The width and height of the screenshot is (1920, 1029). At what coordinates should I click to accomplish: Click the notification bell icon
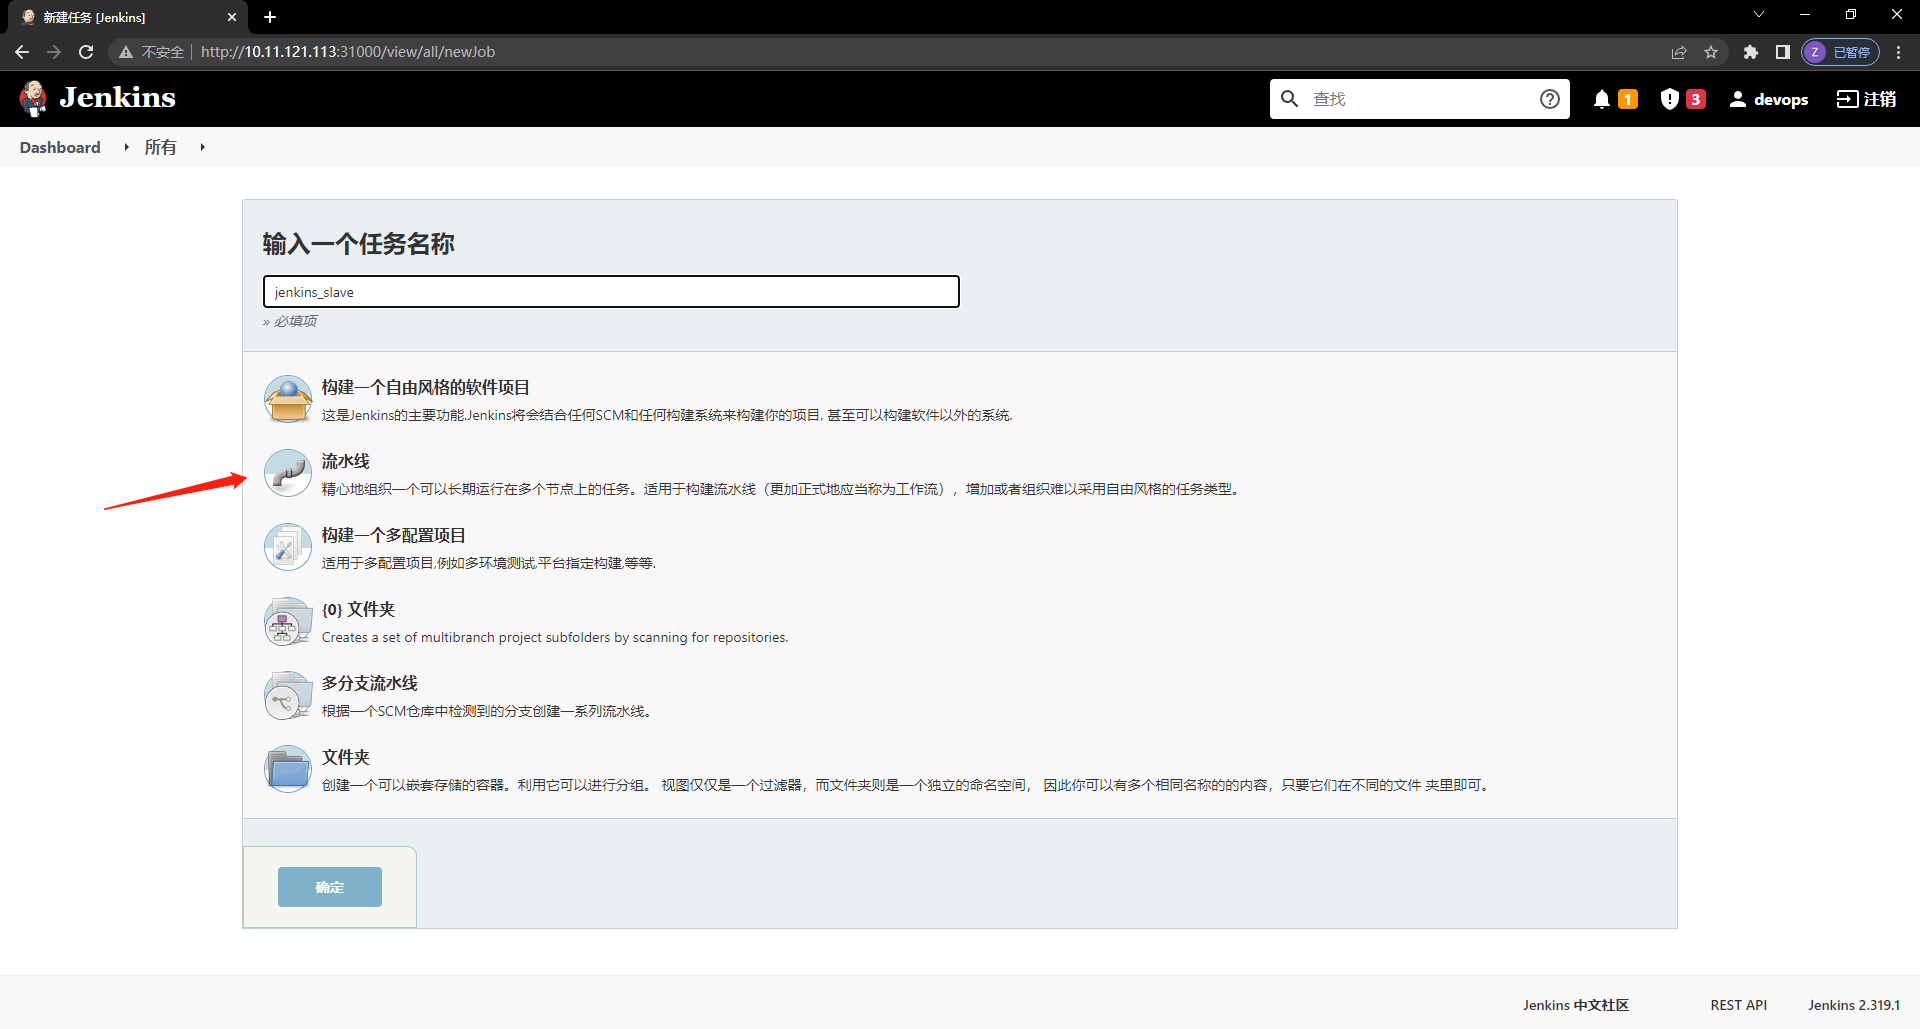point(1601,98)
